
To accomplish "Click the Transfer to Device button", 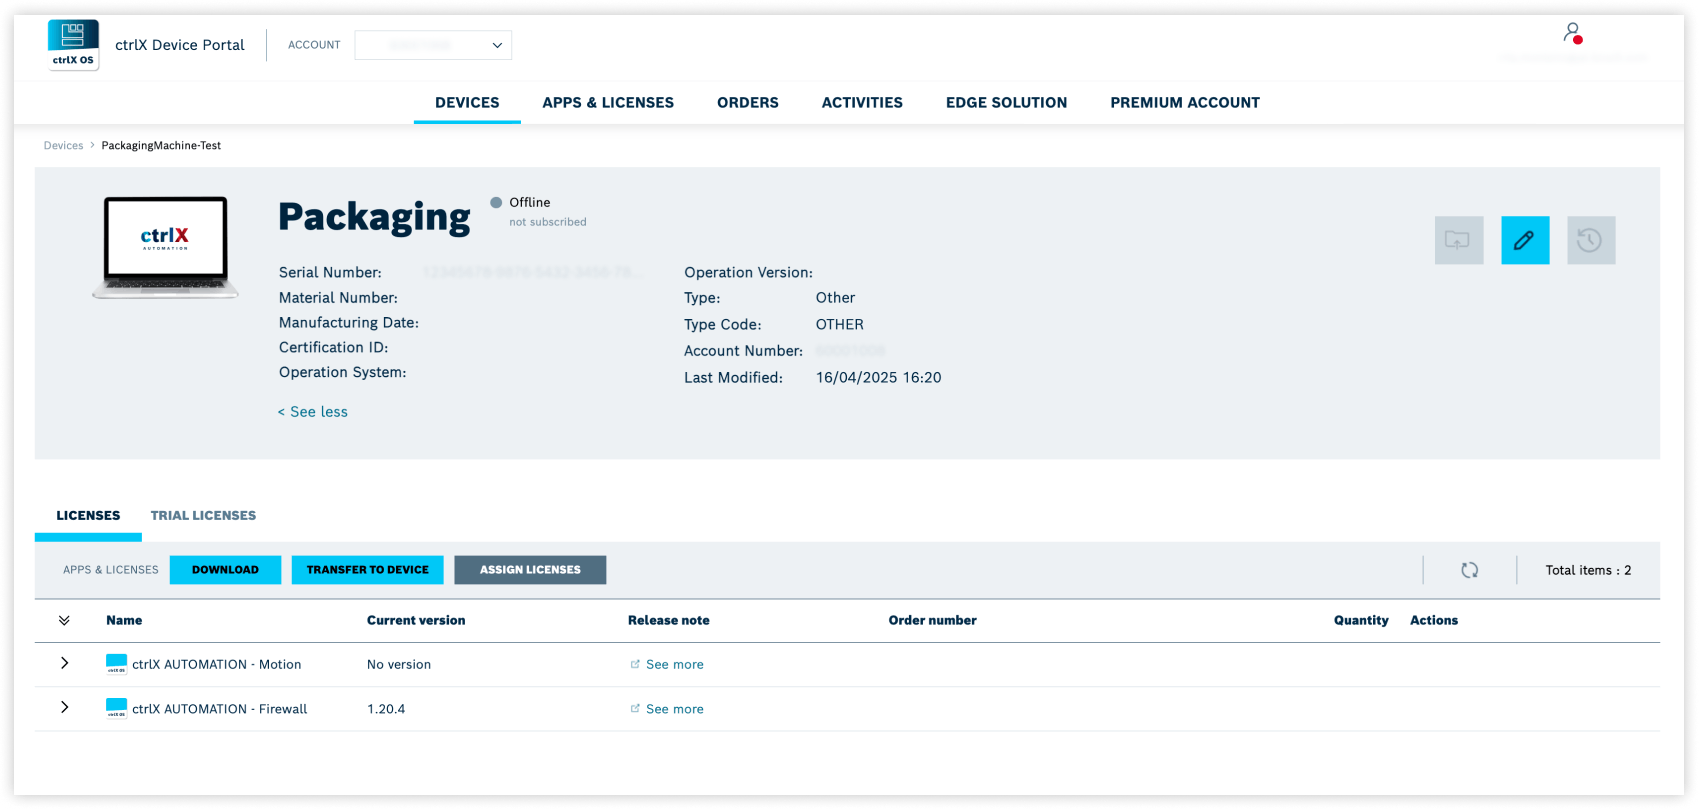I will point(367,570).
